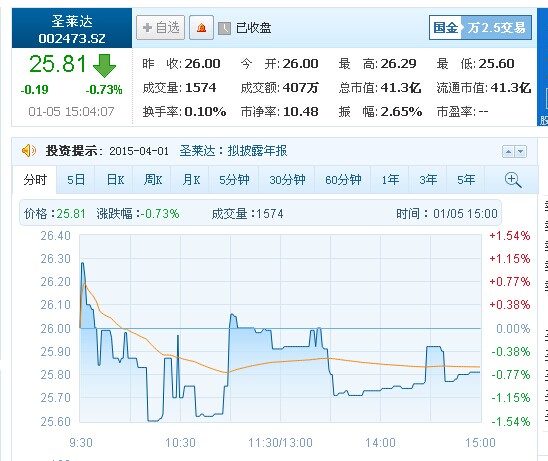
Task: Switch to the 日K chart tab
Action: point(115,180)
